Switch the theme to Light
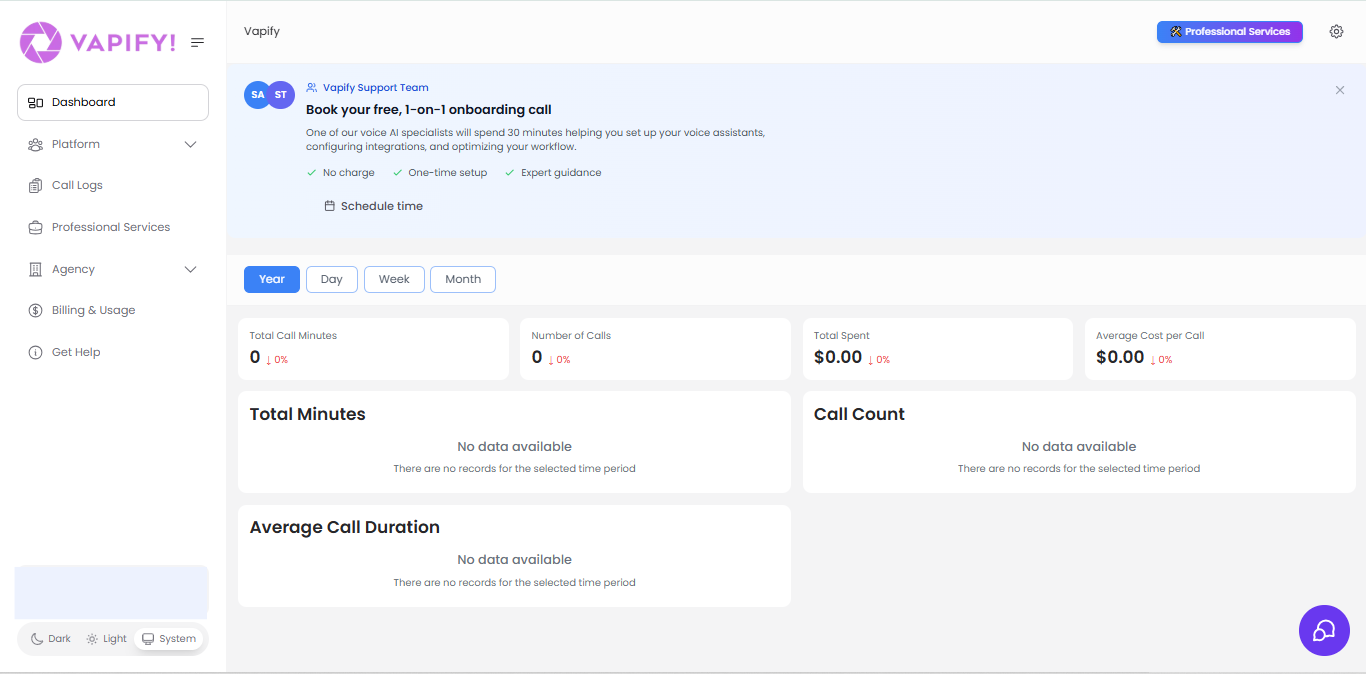Image resolution: width=1366 pixels, height=674 pixels. tap(106, 639)
